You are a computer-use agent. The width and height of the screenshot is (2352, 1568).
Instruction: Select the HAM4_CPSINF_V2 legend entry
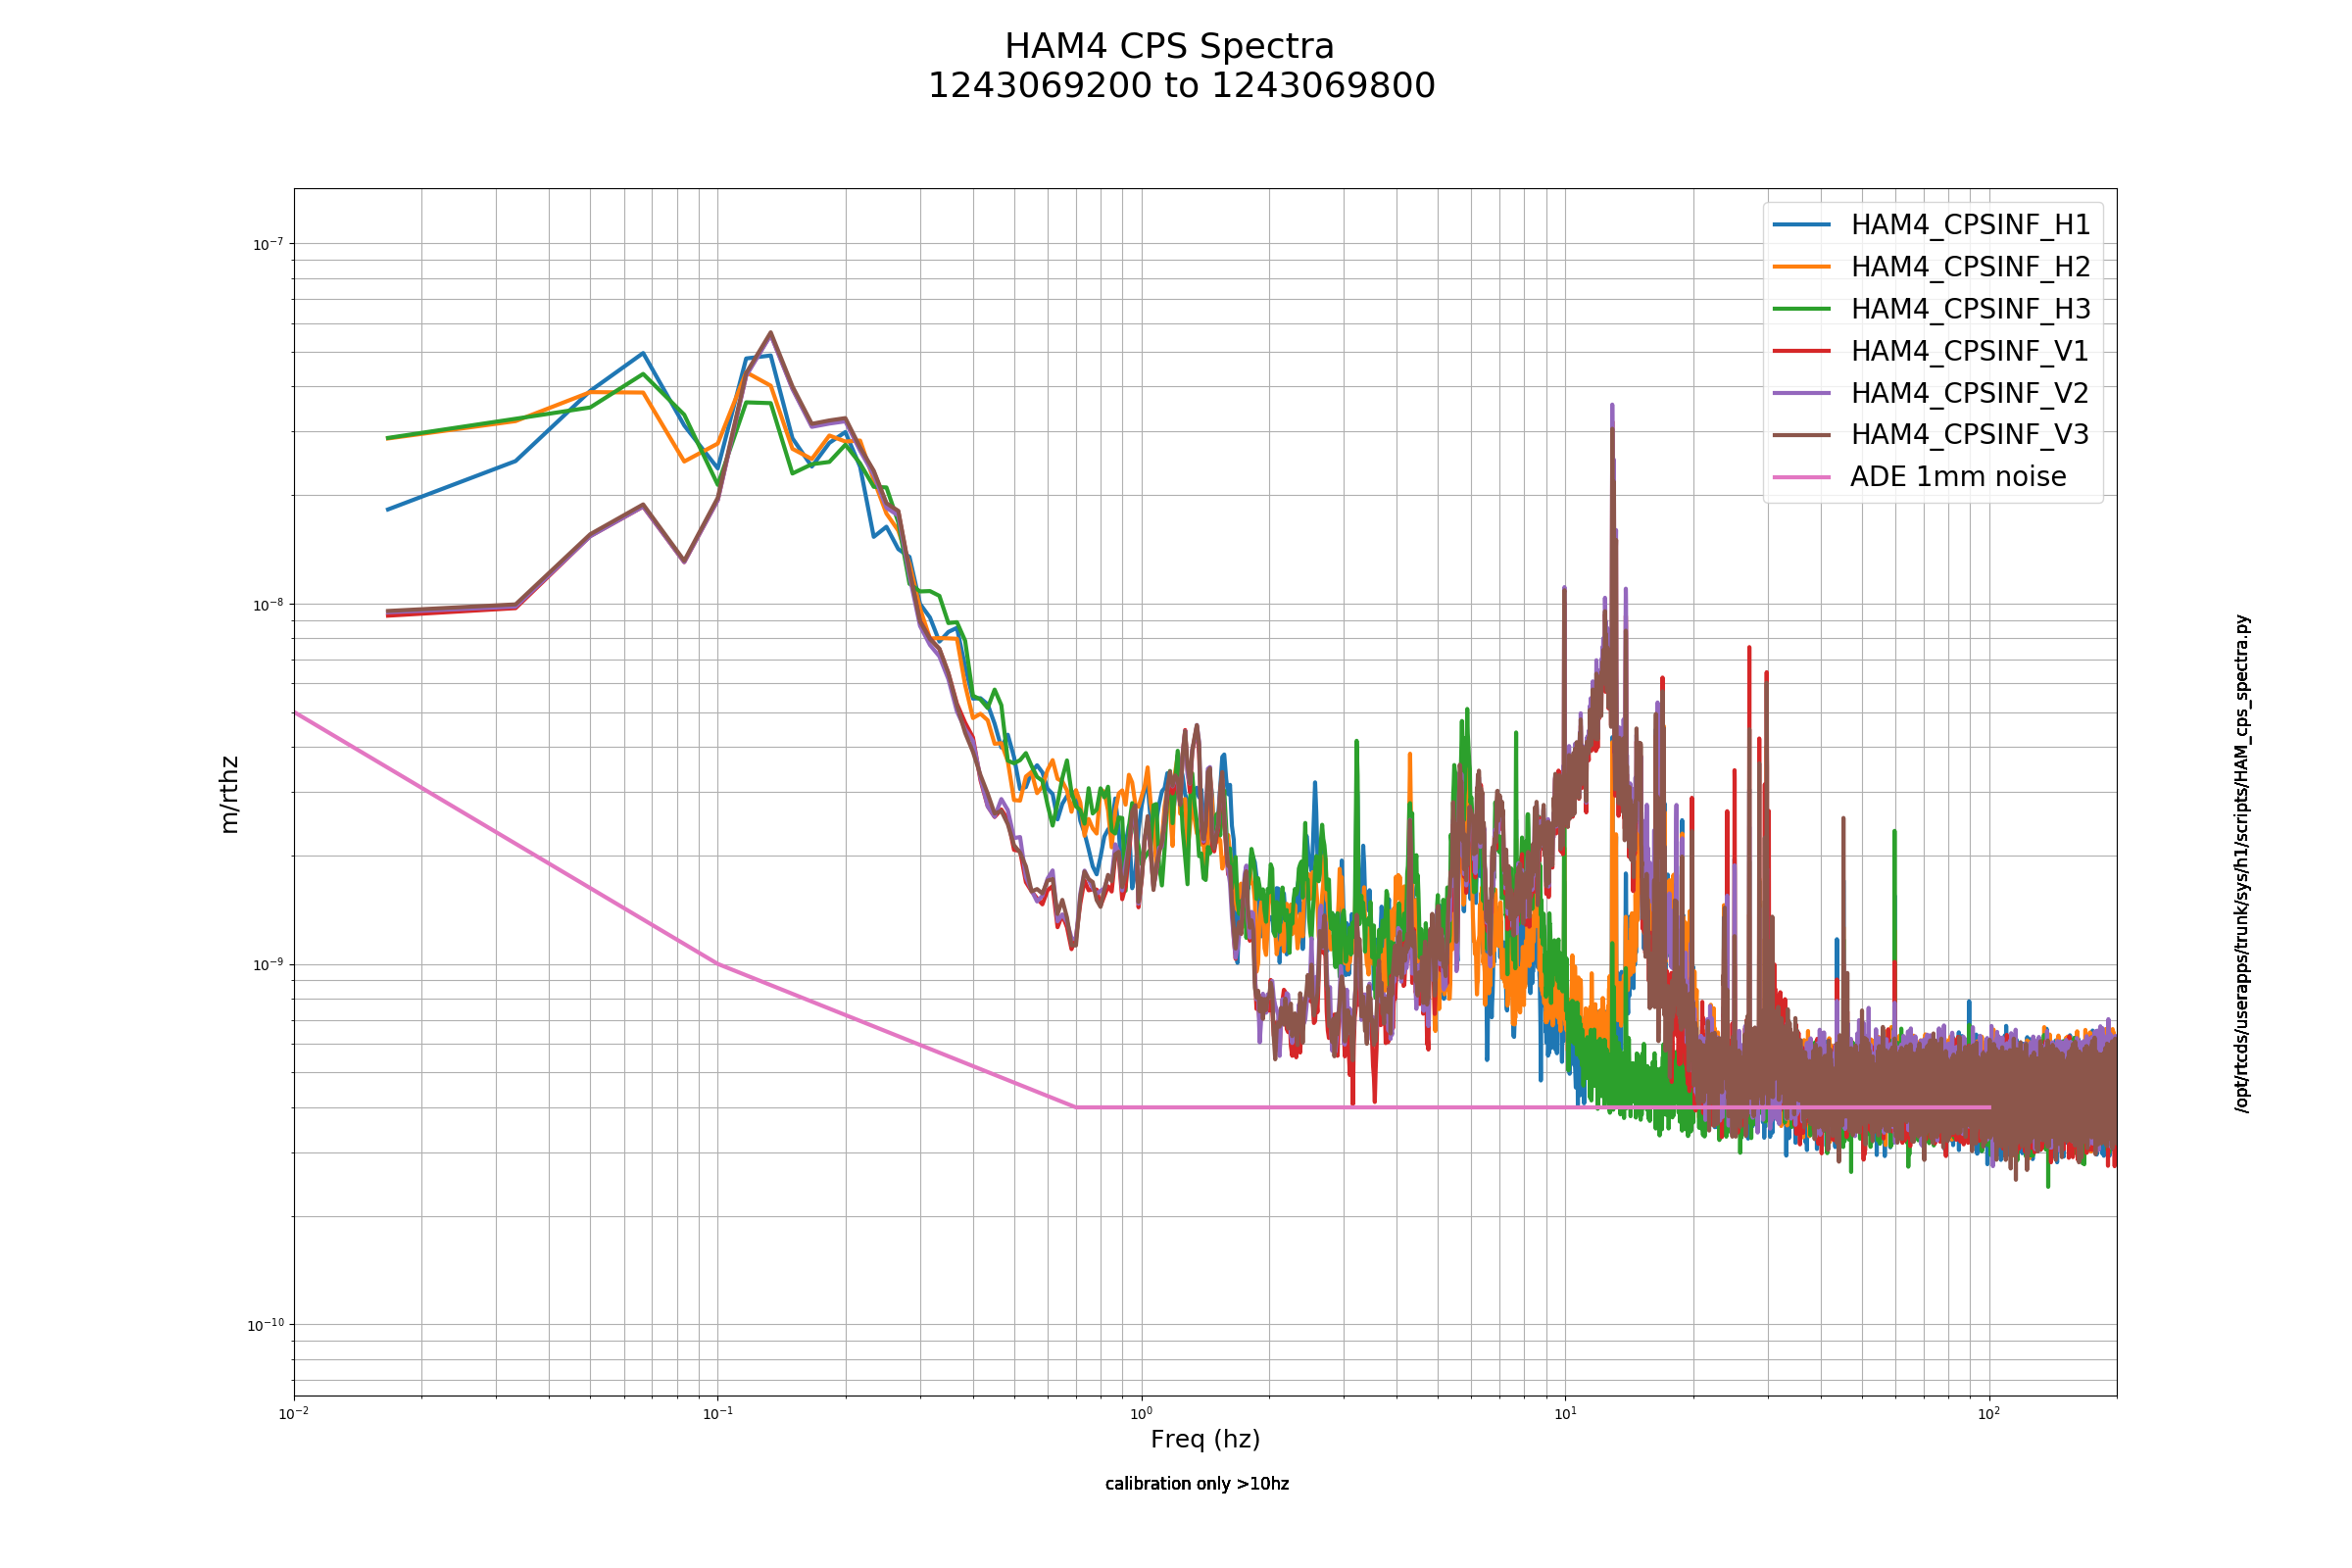pos(1931,393)
